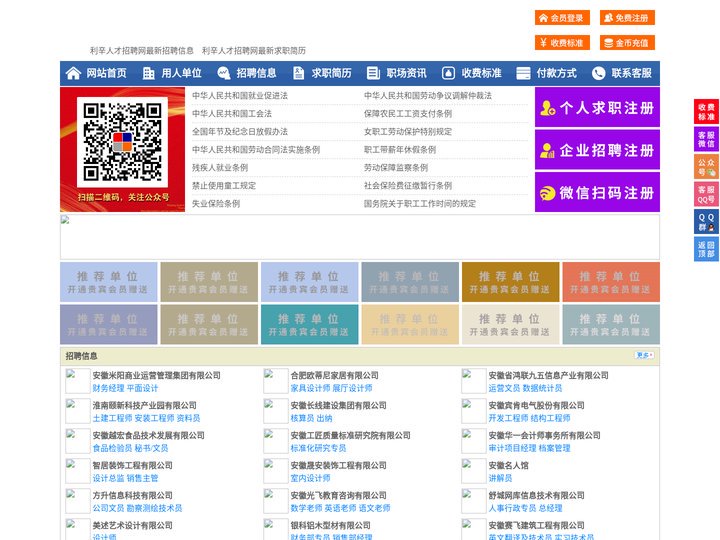Open the 中华人民共和国劳动争议调解仲裁法 link

pyautogui.click(x=428, y=96)
